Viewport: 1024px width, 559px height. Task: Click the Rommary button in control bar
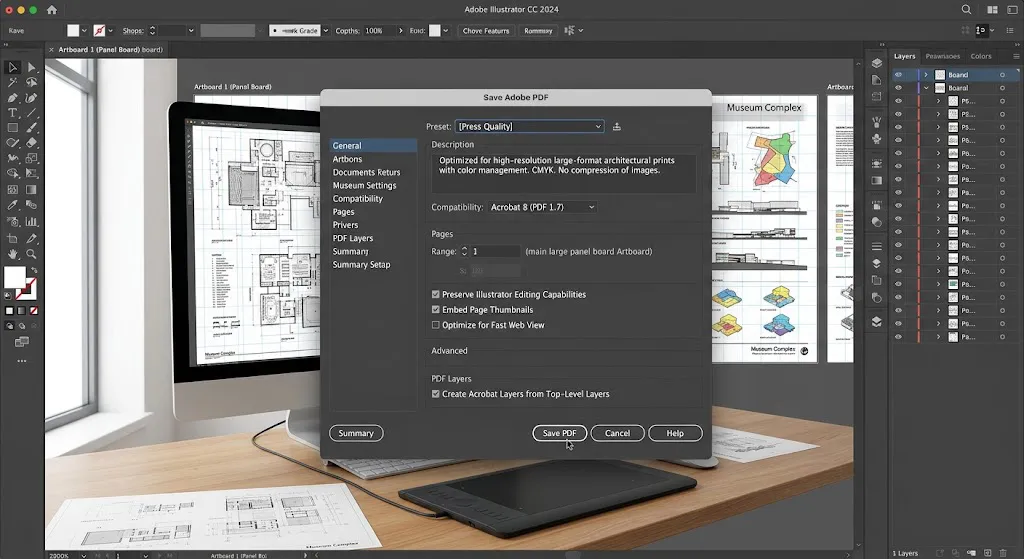tap(538, 31)
